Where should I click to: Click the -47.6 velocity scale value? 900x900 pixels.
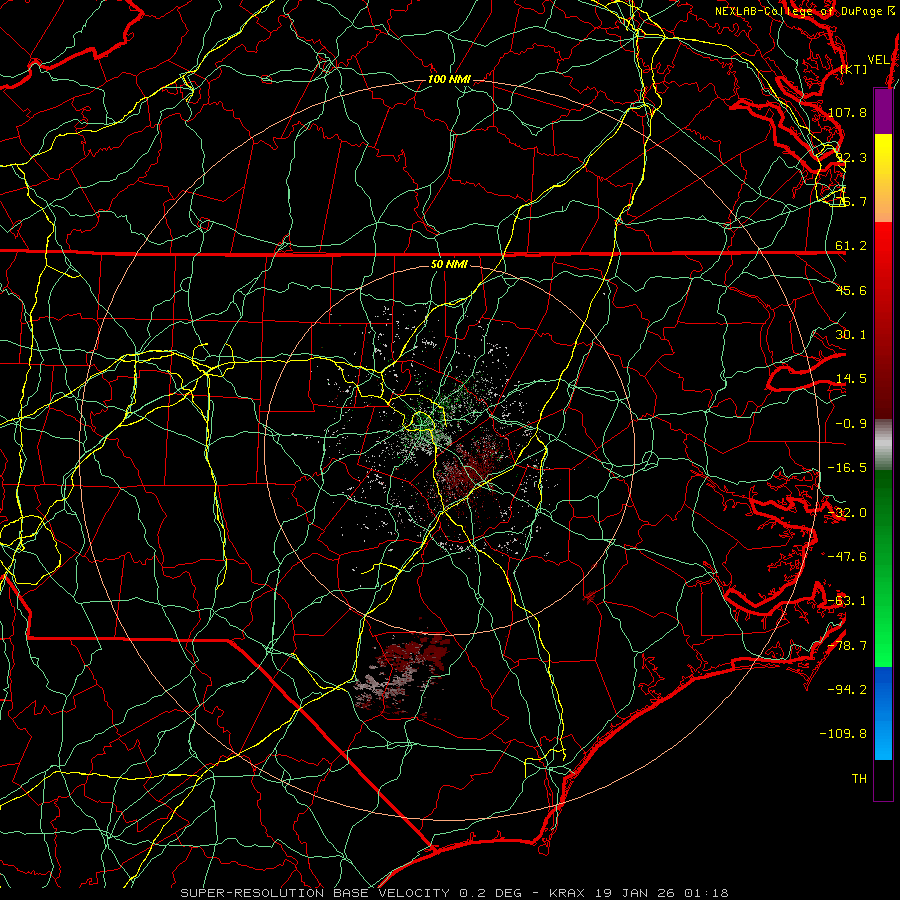point(847,557)
